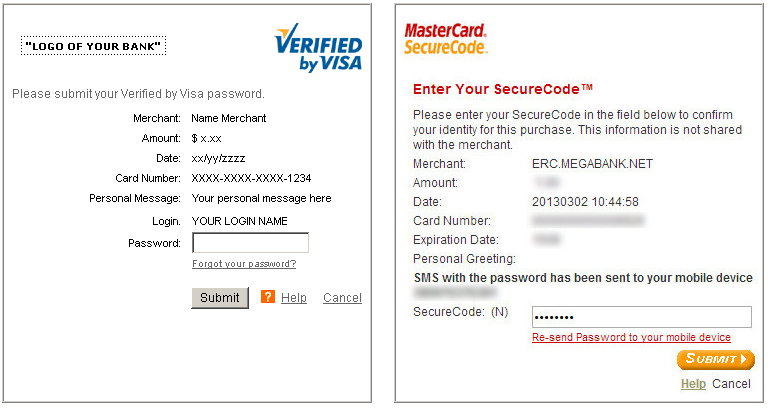The height and width of the screenshot is (412, 775).
Task: Select the merchant name ERC.MEGABANK.NET
Action: (592, 164)
